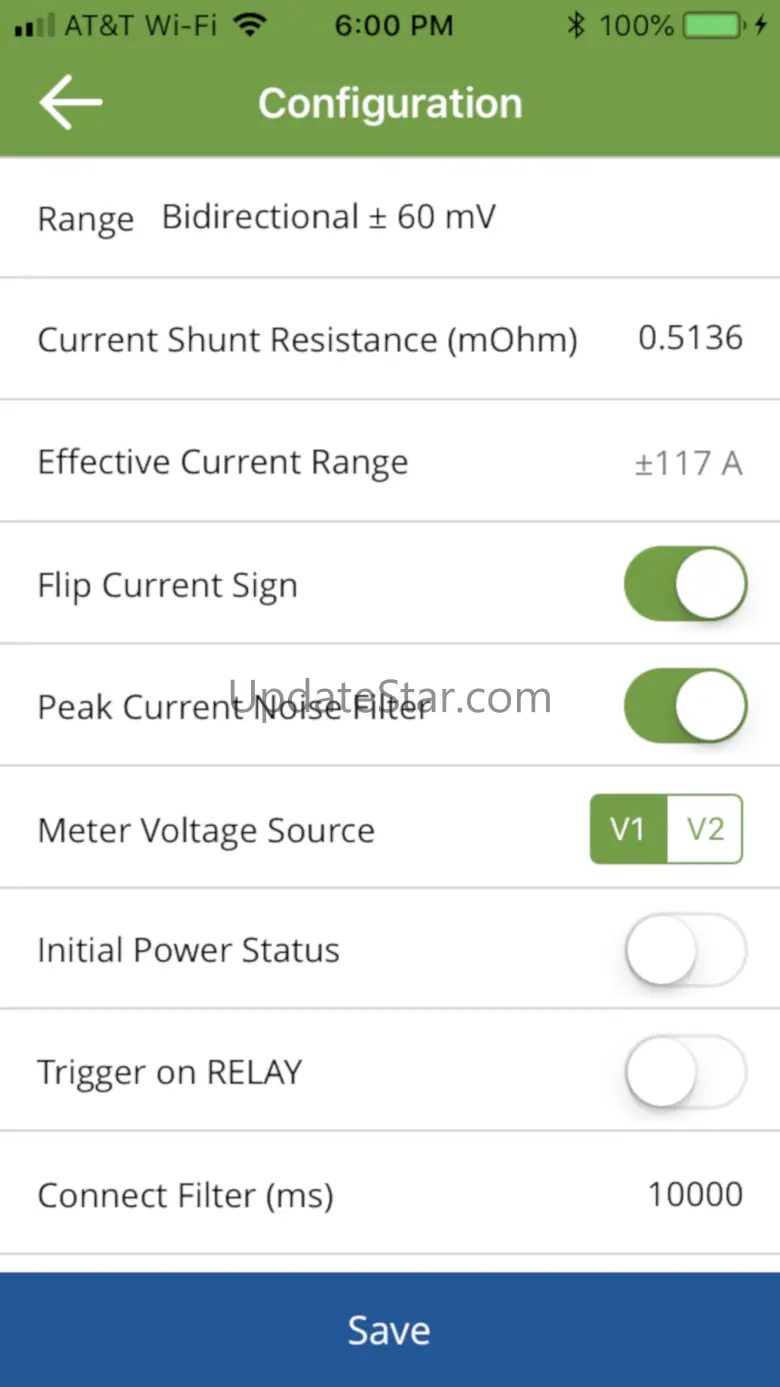Edit the Connect Filter value 10000
Viewport: 780px width, 1387px height.
(695, 1194)
